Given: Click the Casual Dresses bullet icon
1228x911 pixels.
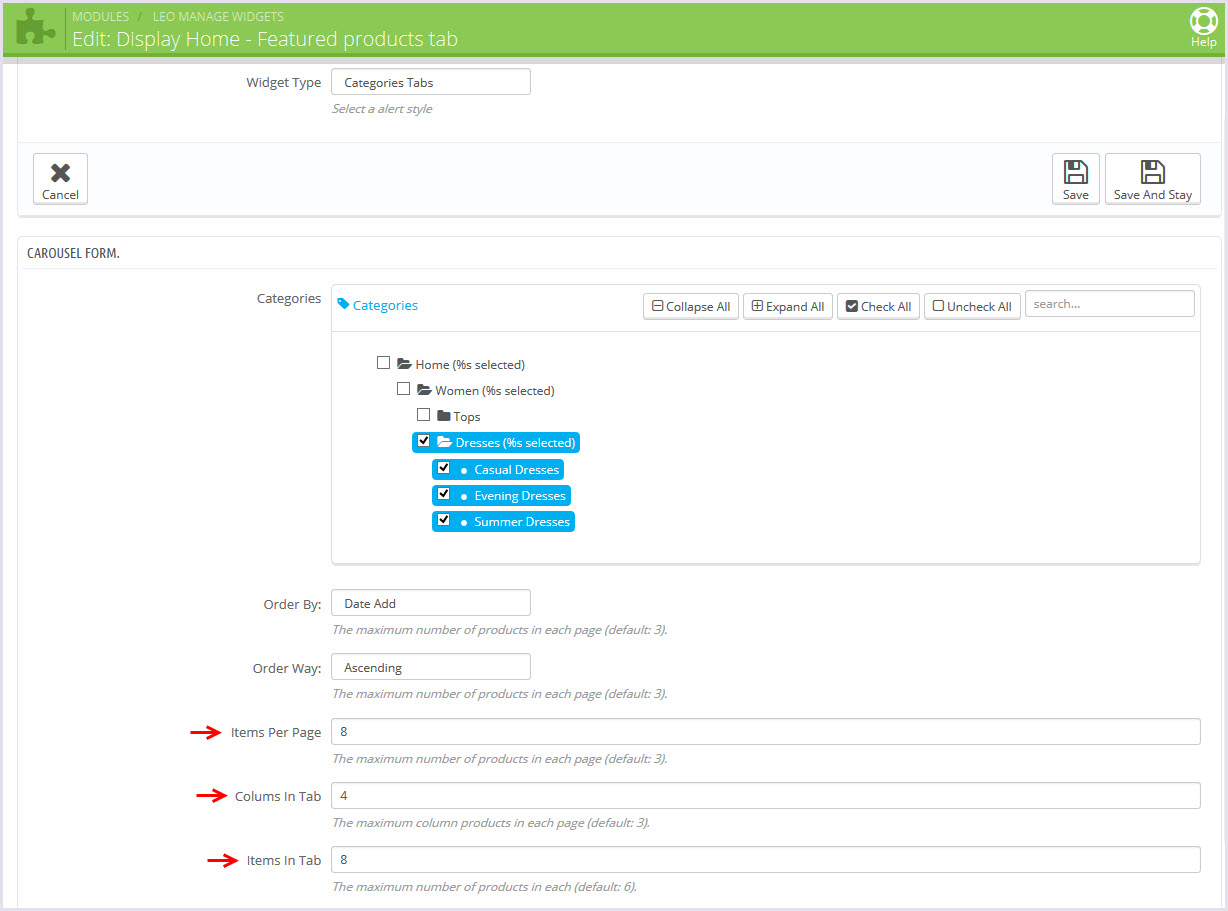Looking at the screenshot, I should 464,470.
